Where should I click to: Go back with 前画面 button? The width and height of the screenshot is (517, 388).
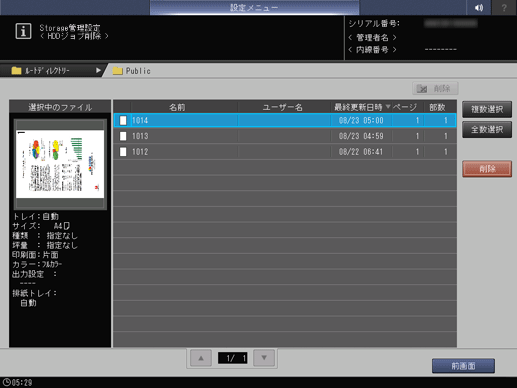click(463, 366)
